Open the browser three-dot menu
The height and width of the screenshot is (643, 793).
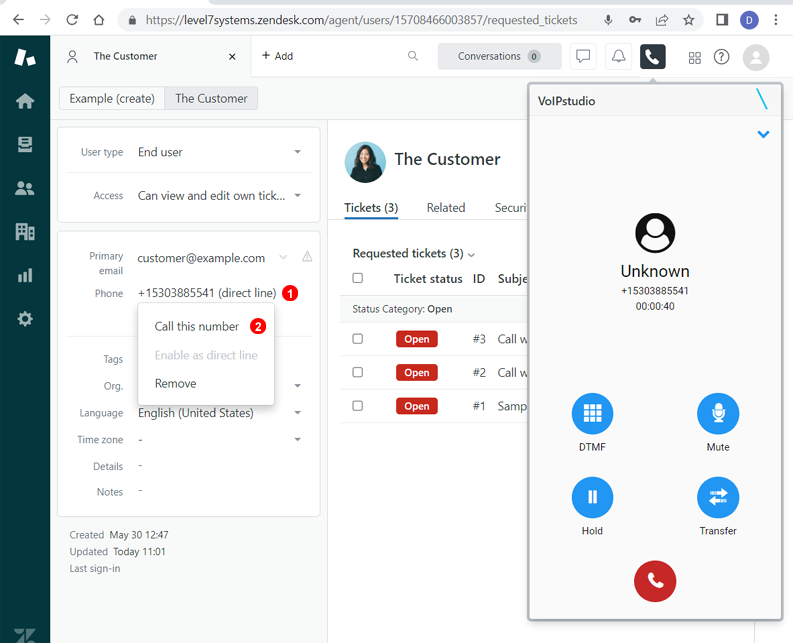pos(776,20)
